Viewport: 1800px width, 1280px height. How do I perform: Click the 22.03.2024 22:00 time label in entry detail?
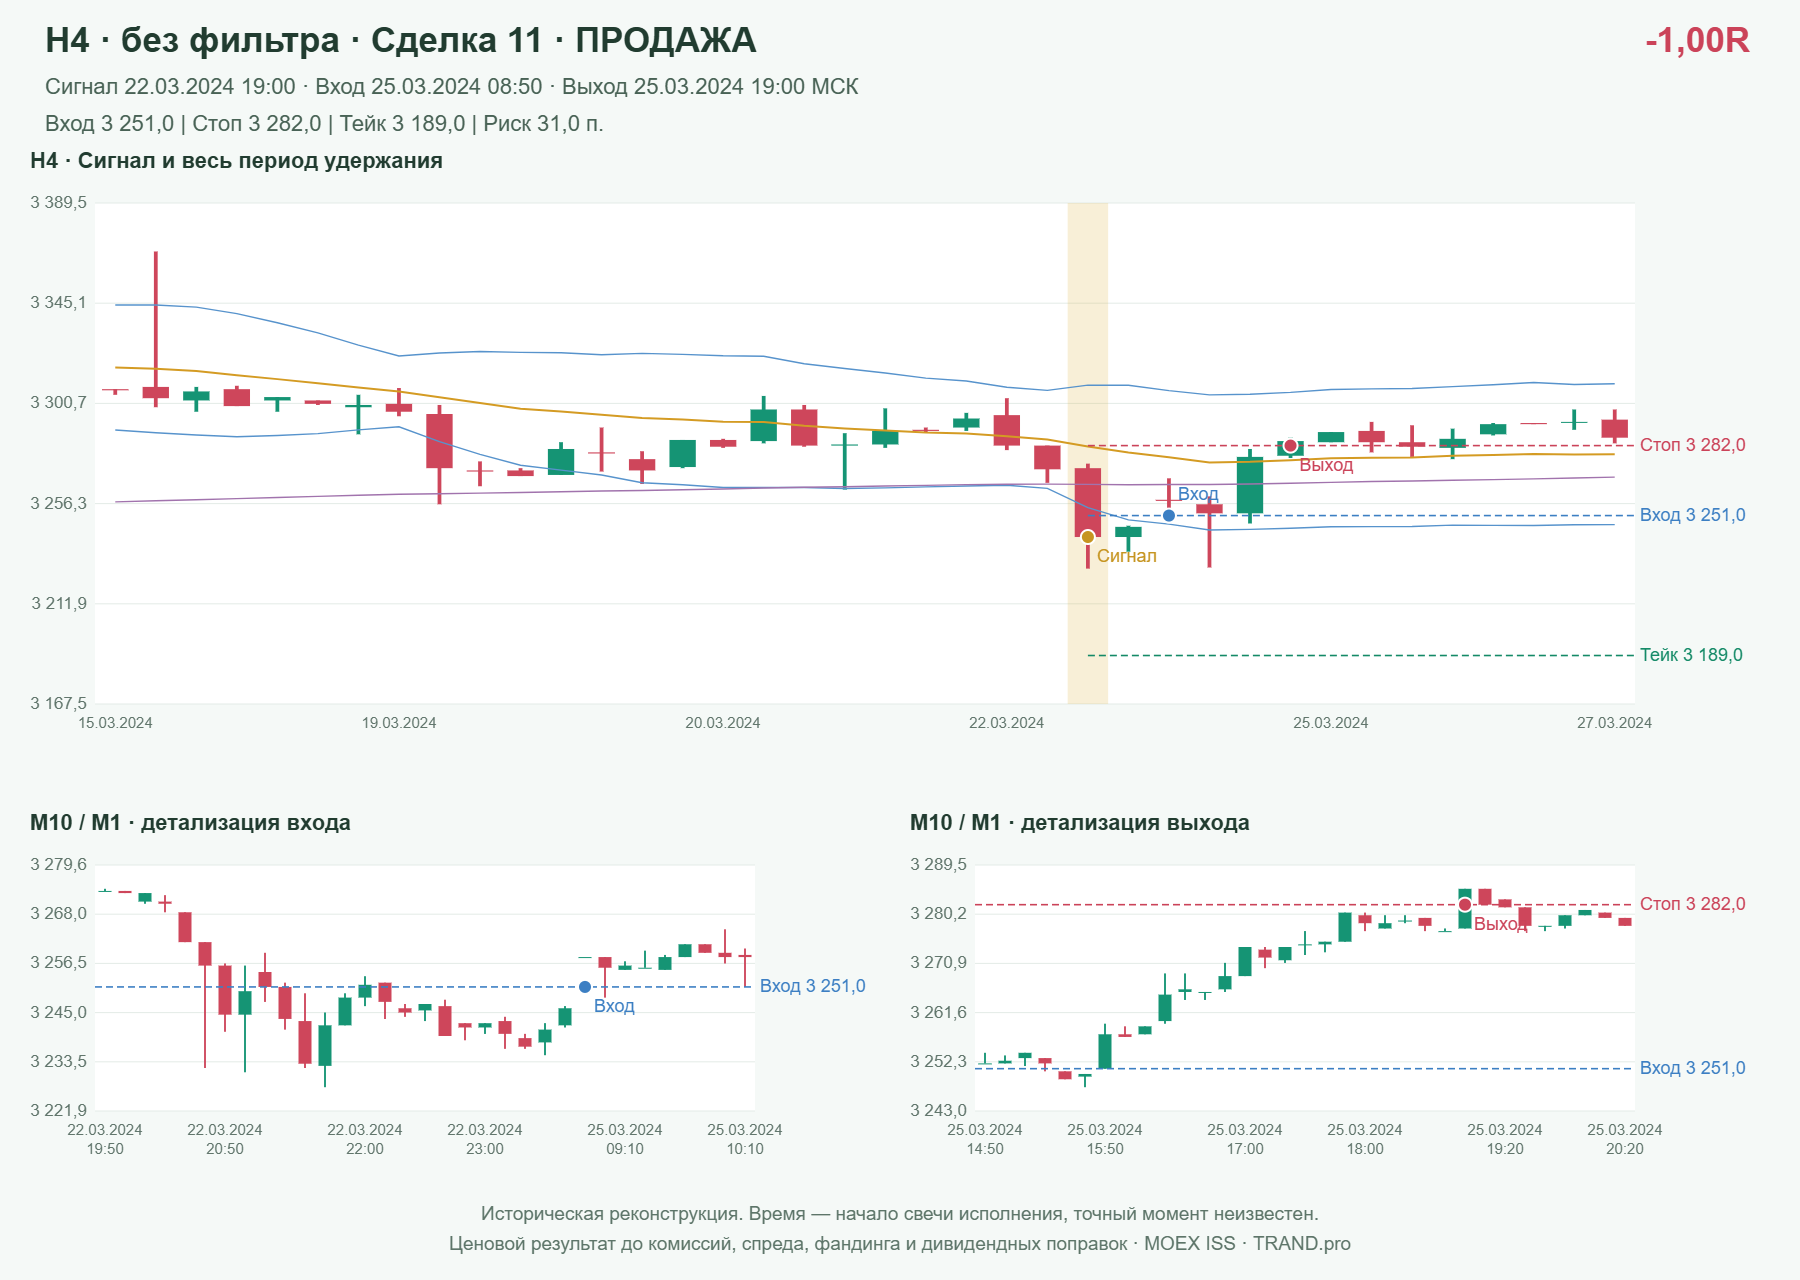point(365,1139)
